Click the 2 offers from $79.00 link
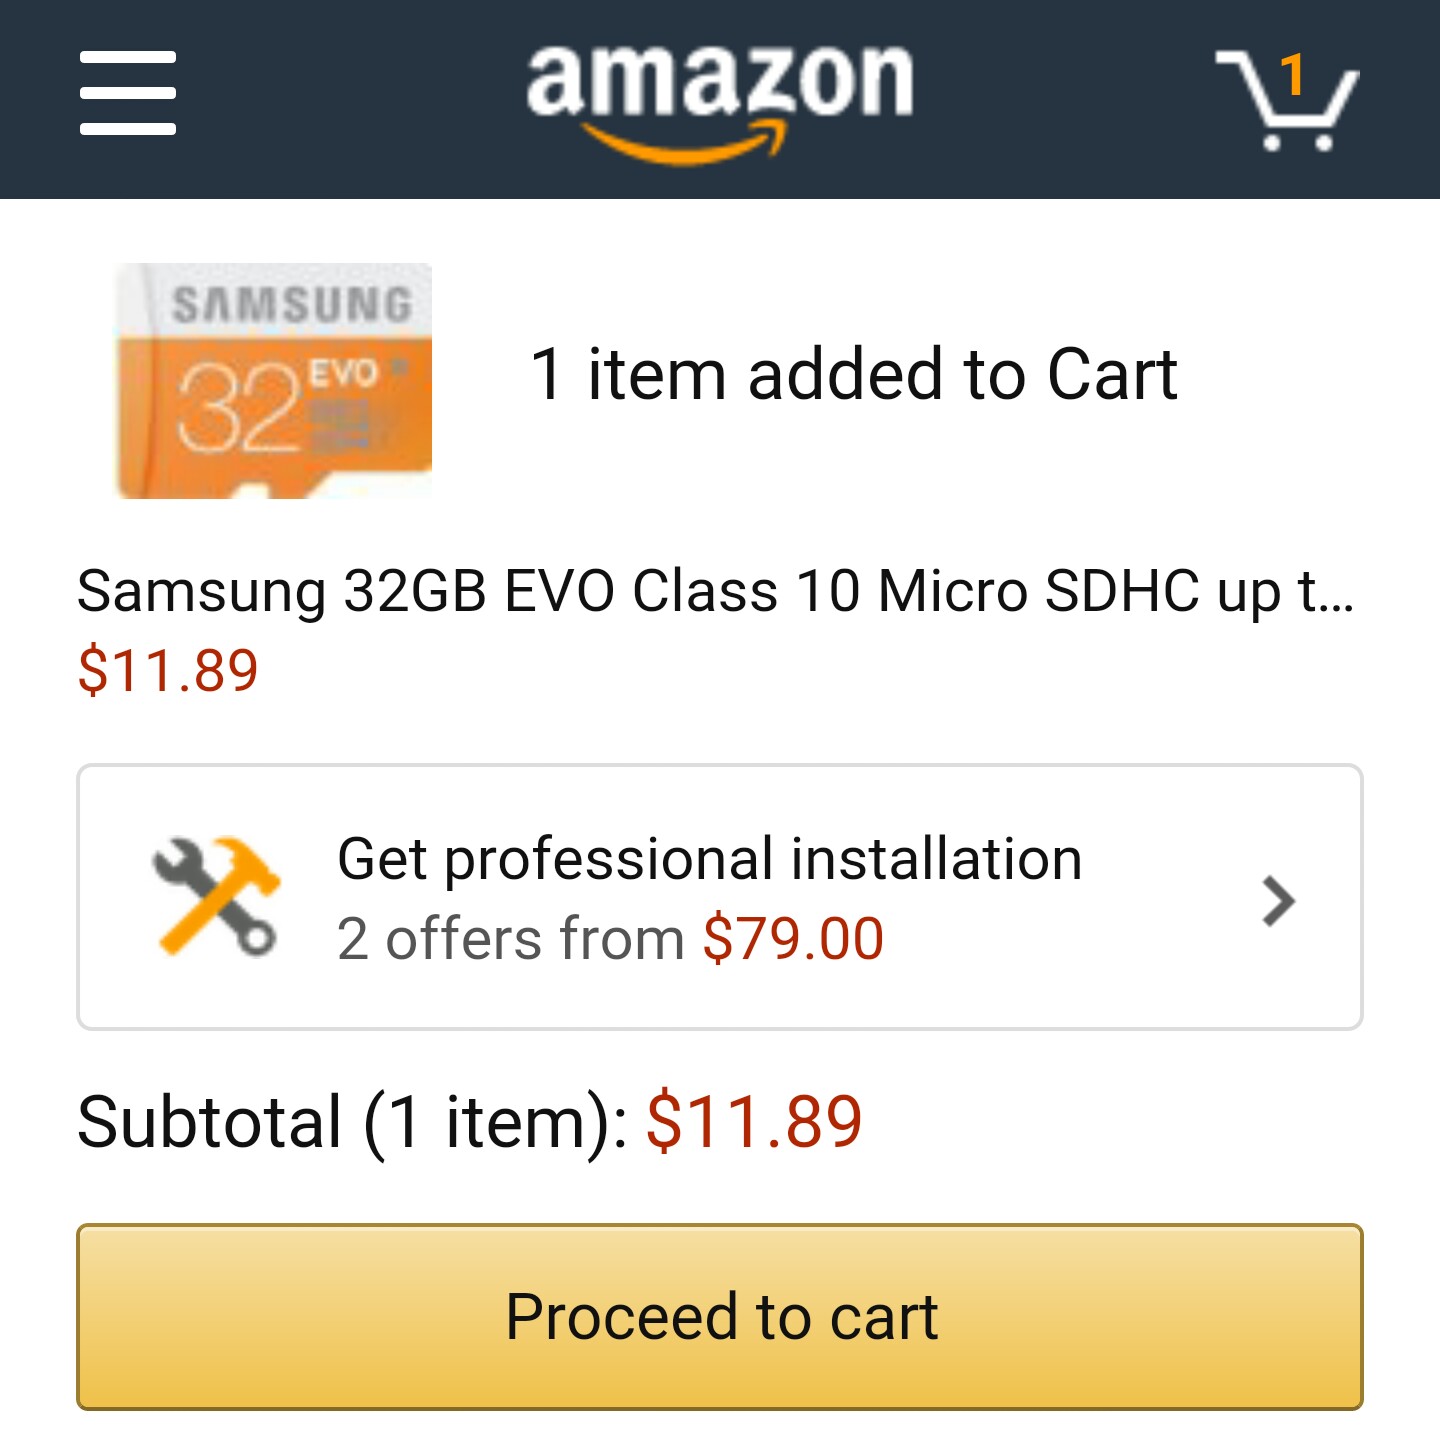1440x1449 pixels. (610, 937)
